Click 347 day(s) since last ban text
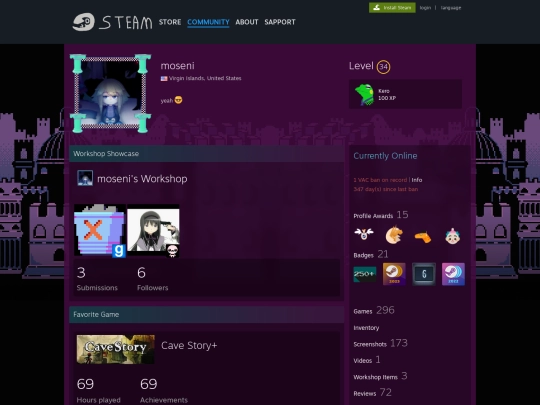 (386, 189)
